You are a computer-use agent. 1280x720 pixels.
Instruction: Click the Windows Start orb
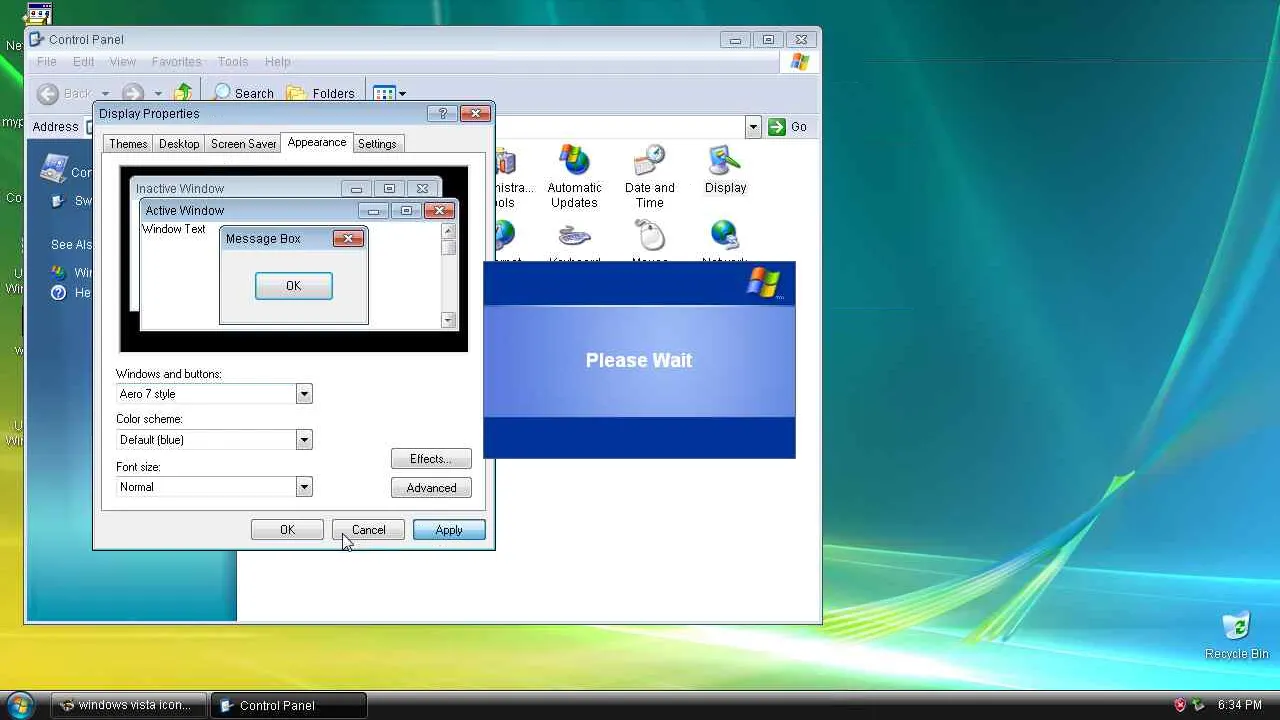pyautogui.click(x=19, y=704)
